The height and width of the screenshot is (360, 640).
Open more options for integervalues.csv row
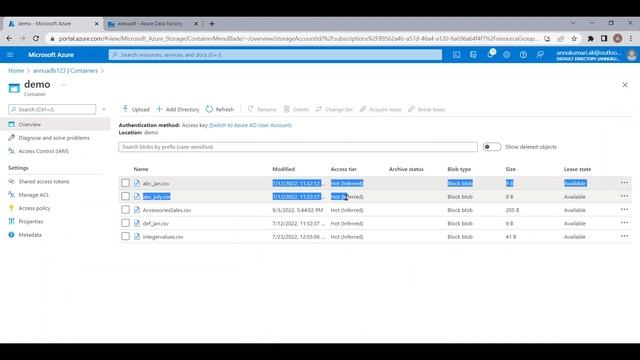(x=624, y=236)
